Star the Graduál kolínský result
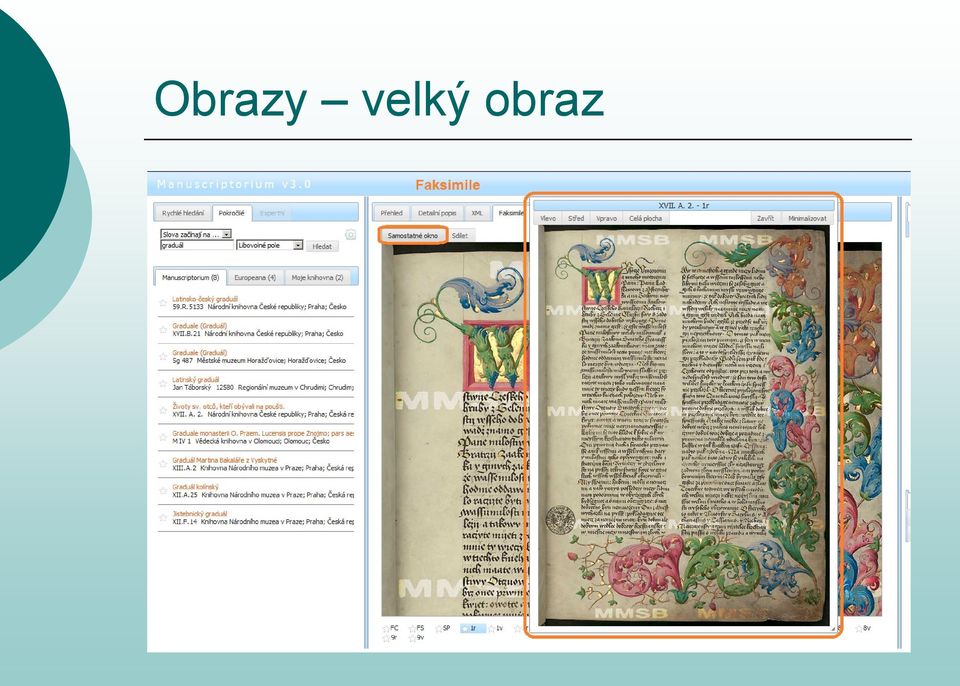The image size is (960, 686). 163,491
